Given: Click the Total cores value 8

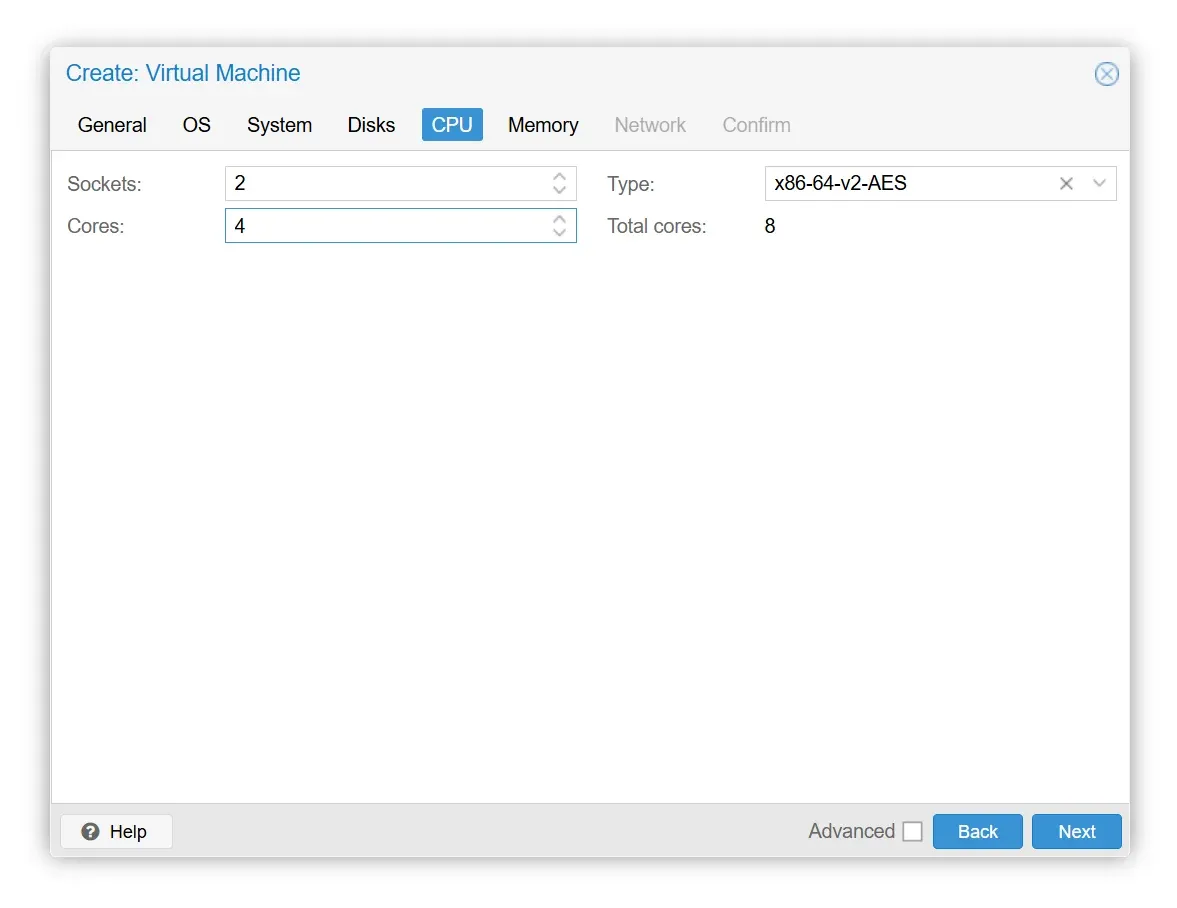Looking at the screenshot, I should point(769,226).
